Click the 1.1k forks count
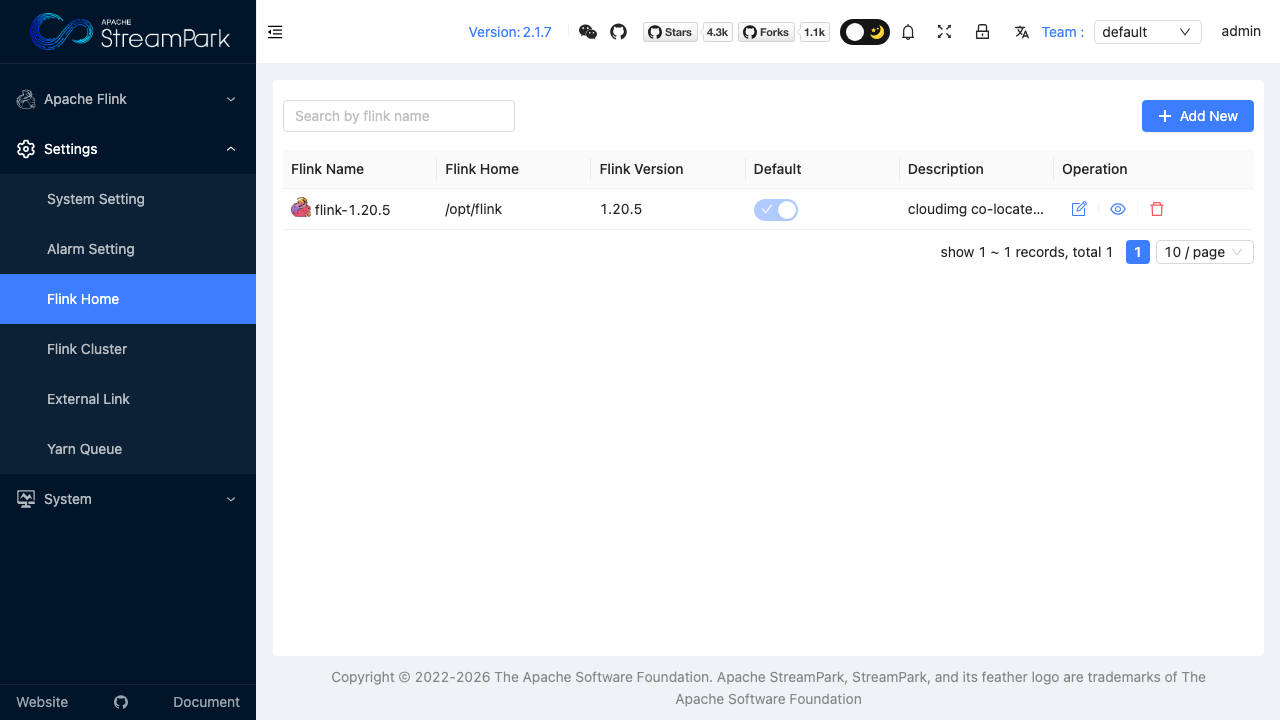Screen dimensions: 1280x720 tap(814, 32)
